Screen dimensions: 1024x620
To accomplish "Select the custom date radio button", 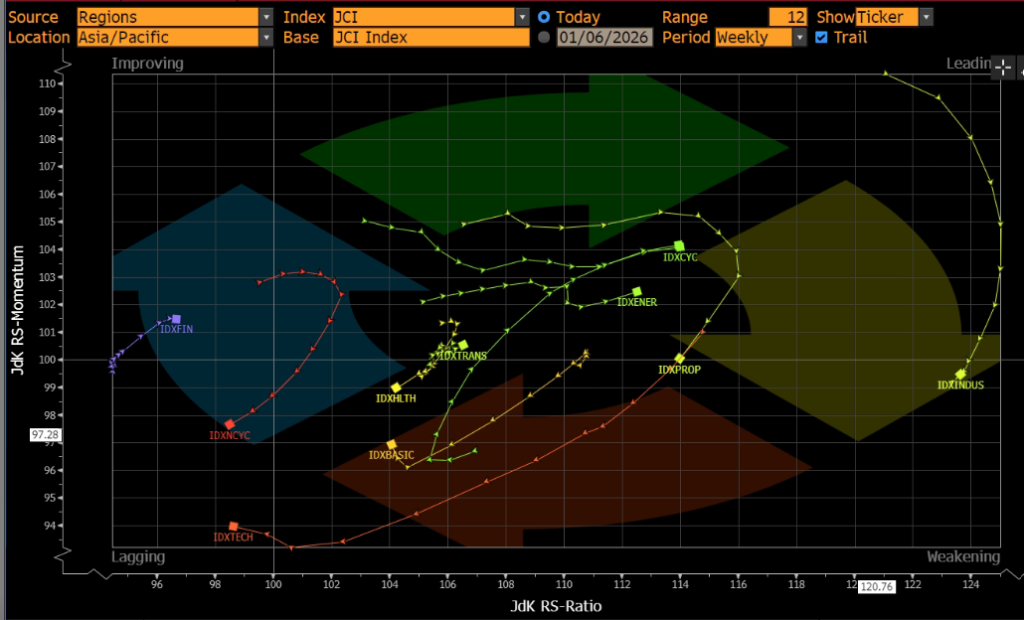I will [544, 37].
